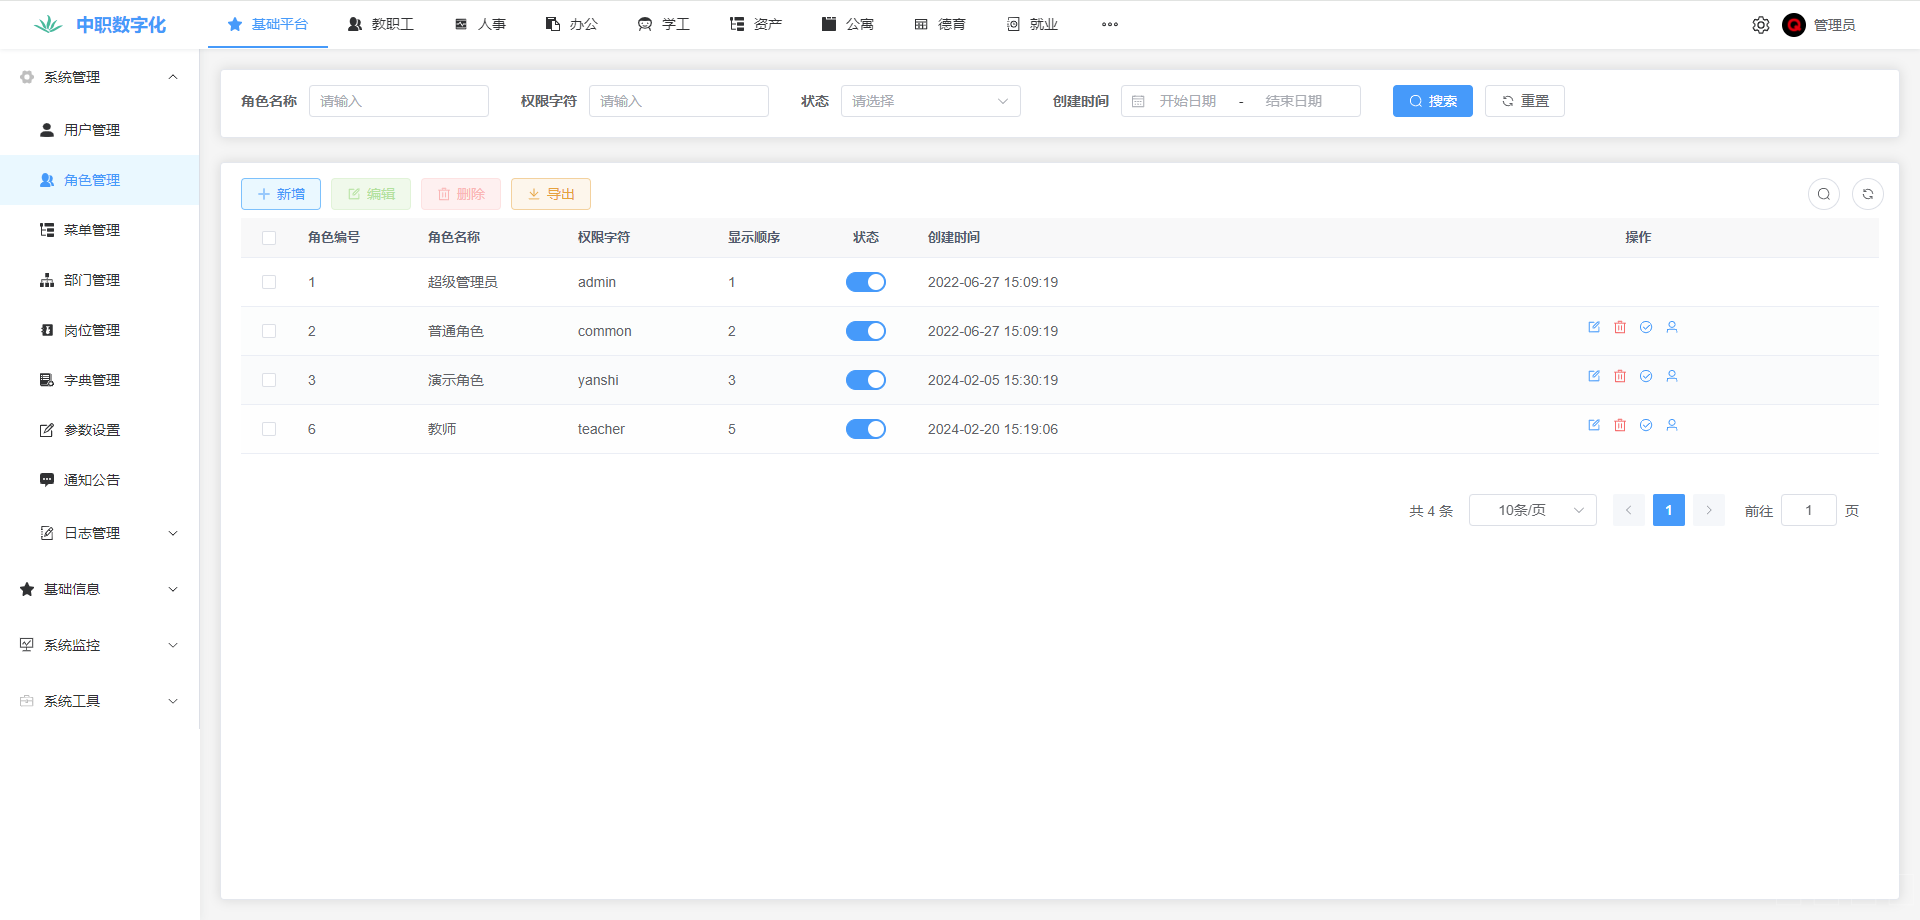The height and width of the screenshot is (920, 1920).
Task: Click the blue 搜索 button
Action: [x=1432, y=101]
